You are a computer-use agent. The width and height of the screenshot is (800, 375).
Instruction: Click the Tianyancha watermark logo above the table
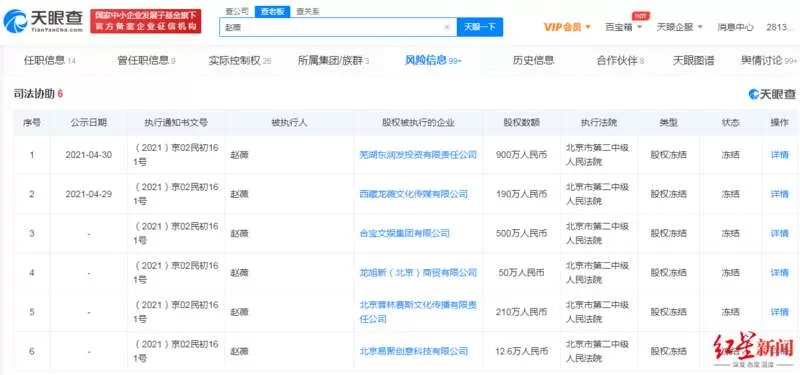pos(772,94)
